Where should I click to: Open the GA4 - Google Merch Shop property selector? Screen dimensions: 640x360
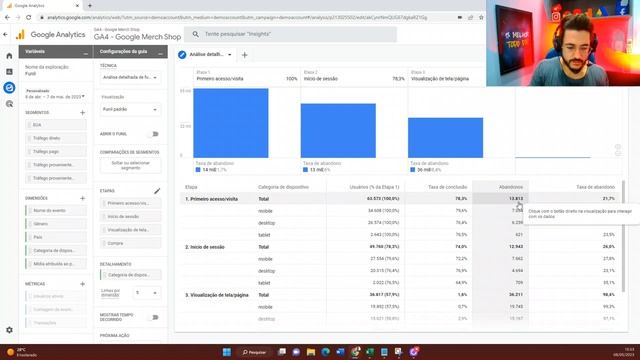point(137,35)
